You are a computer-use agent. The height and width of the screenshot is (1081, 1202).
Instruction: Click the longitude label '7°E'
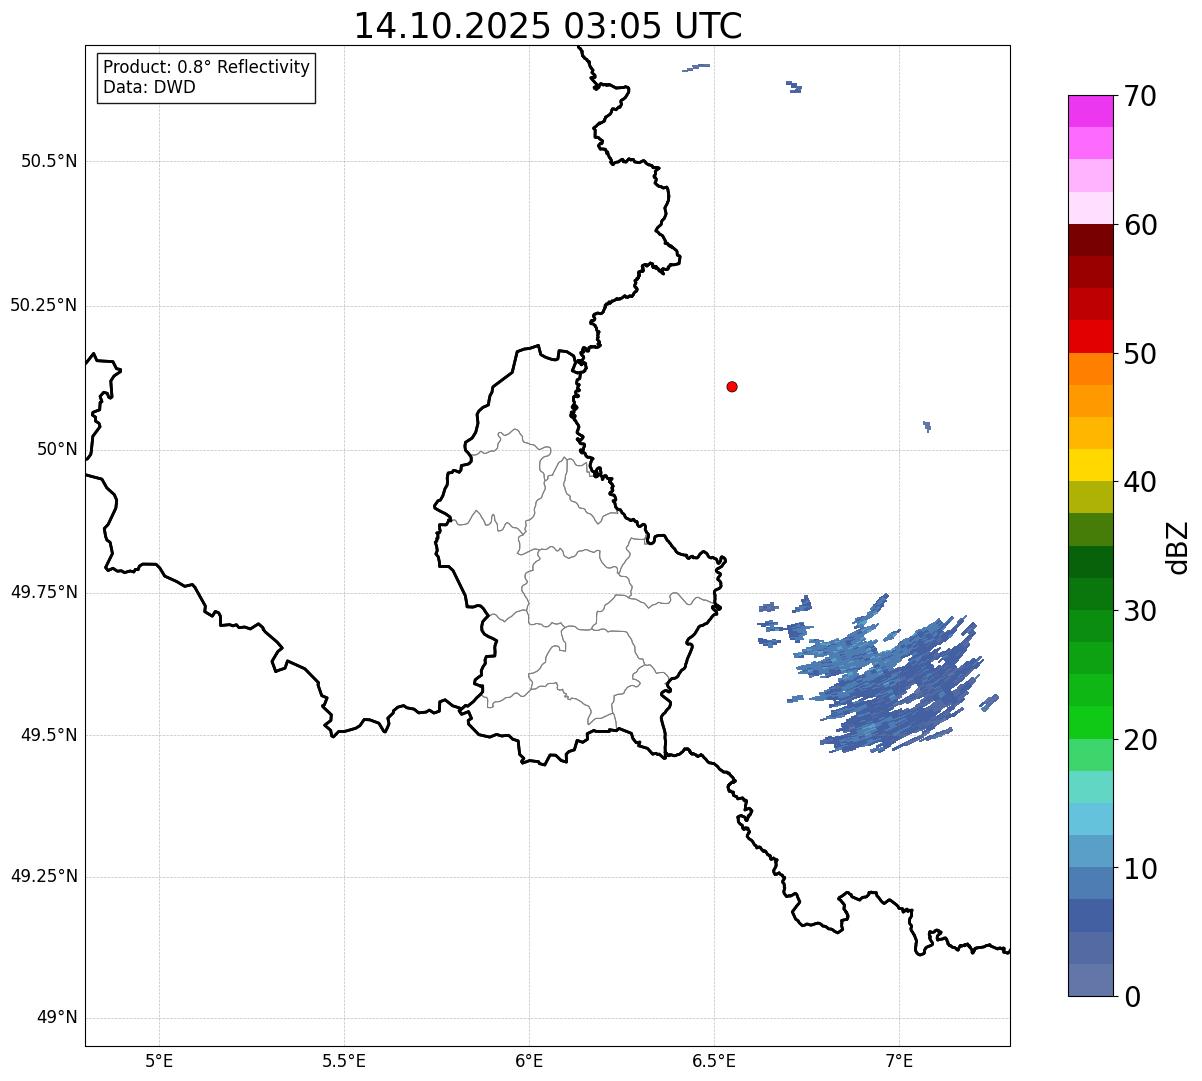click(899, 1060)
